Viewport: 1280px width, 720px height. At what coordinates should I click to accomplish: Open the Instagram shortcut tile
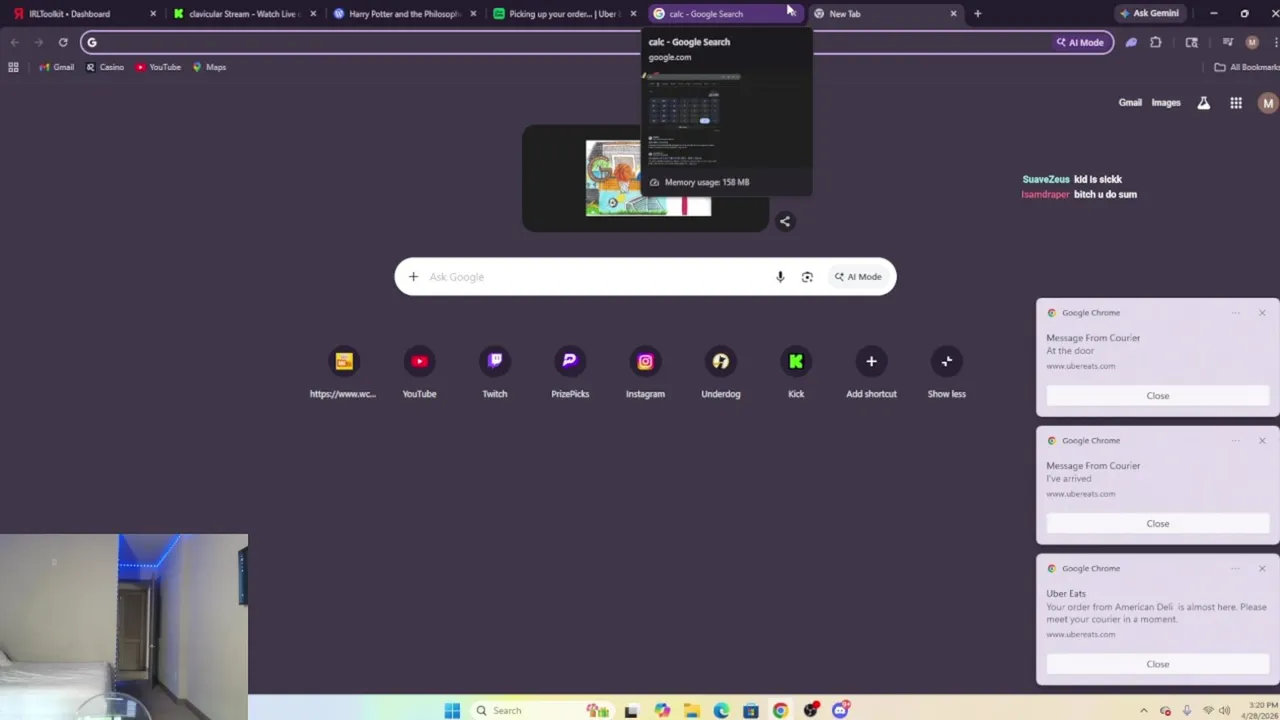point(645,372)
